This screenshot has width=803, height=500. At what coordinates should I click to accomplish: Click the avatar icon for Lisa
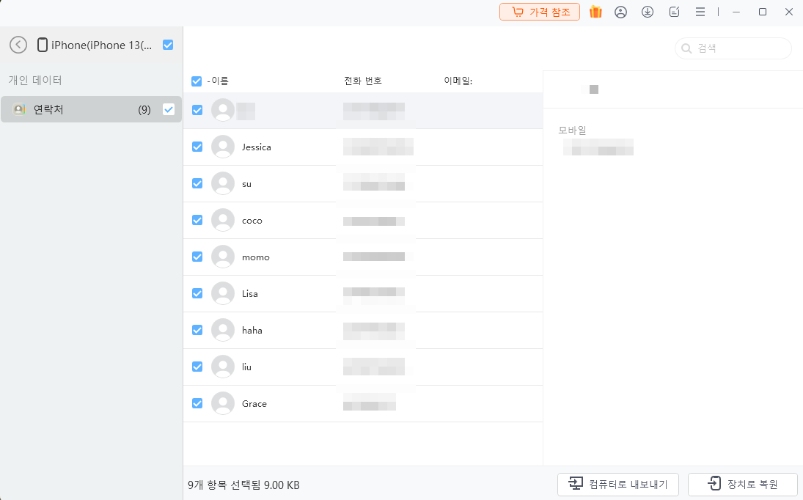(x=223, y=294)
